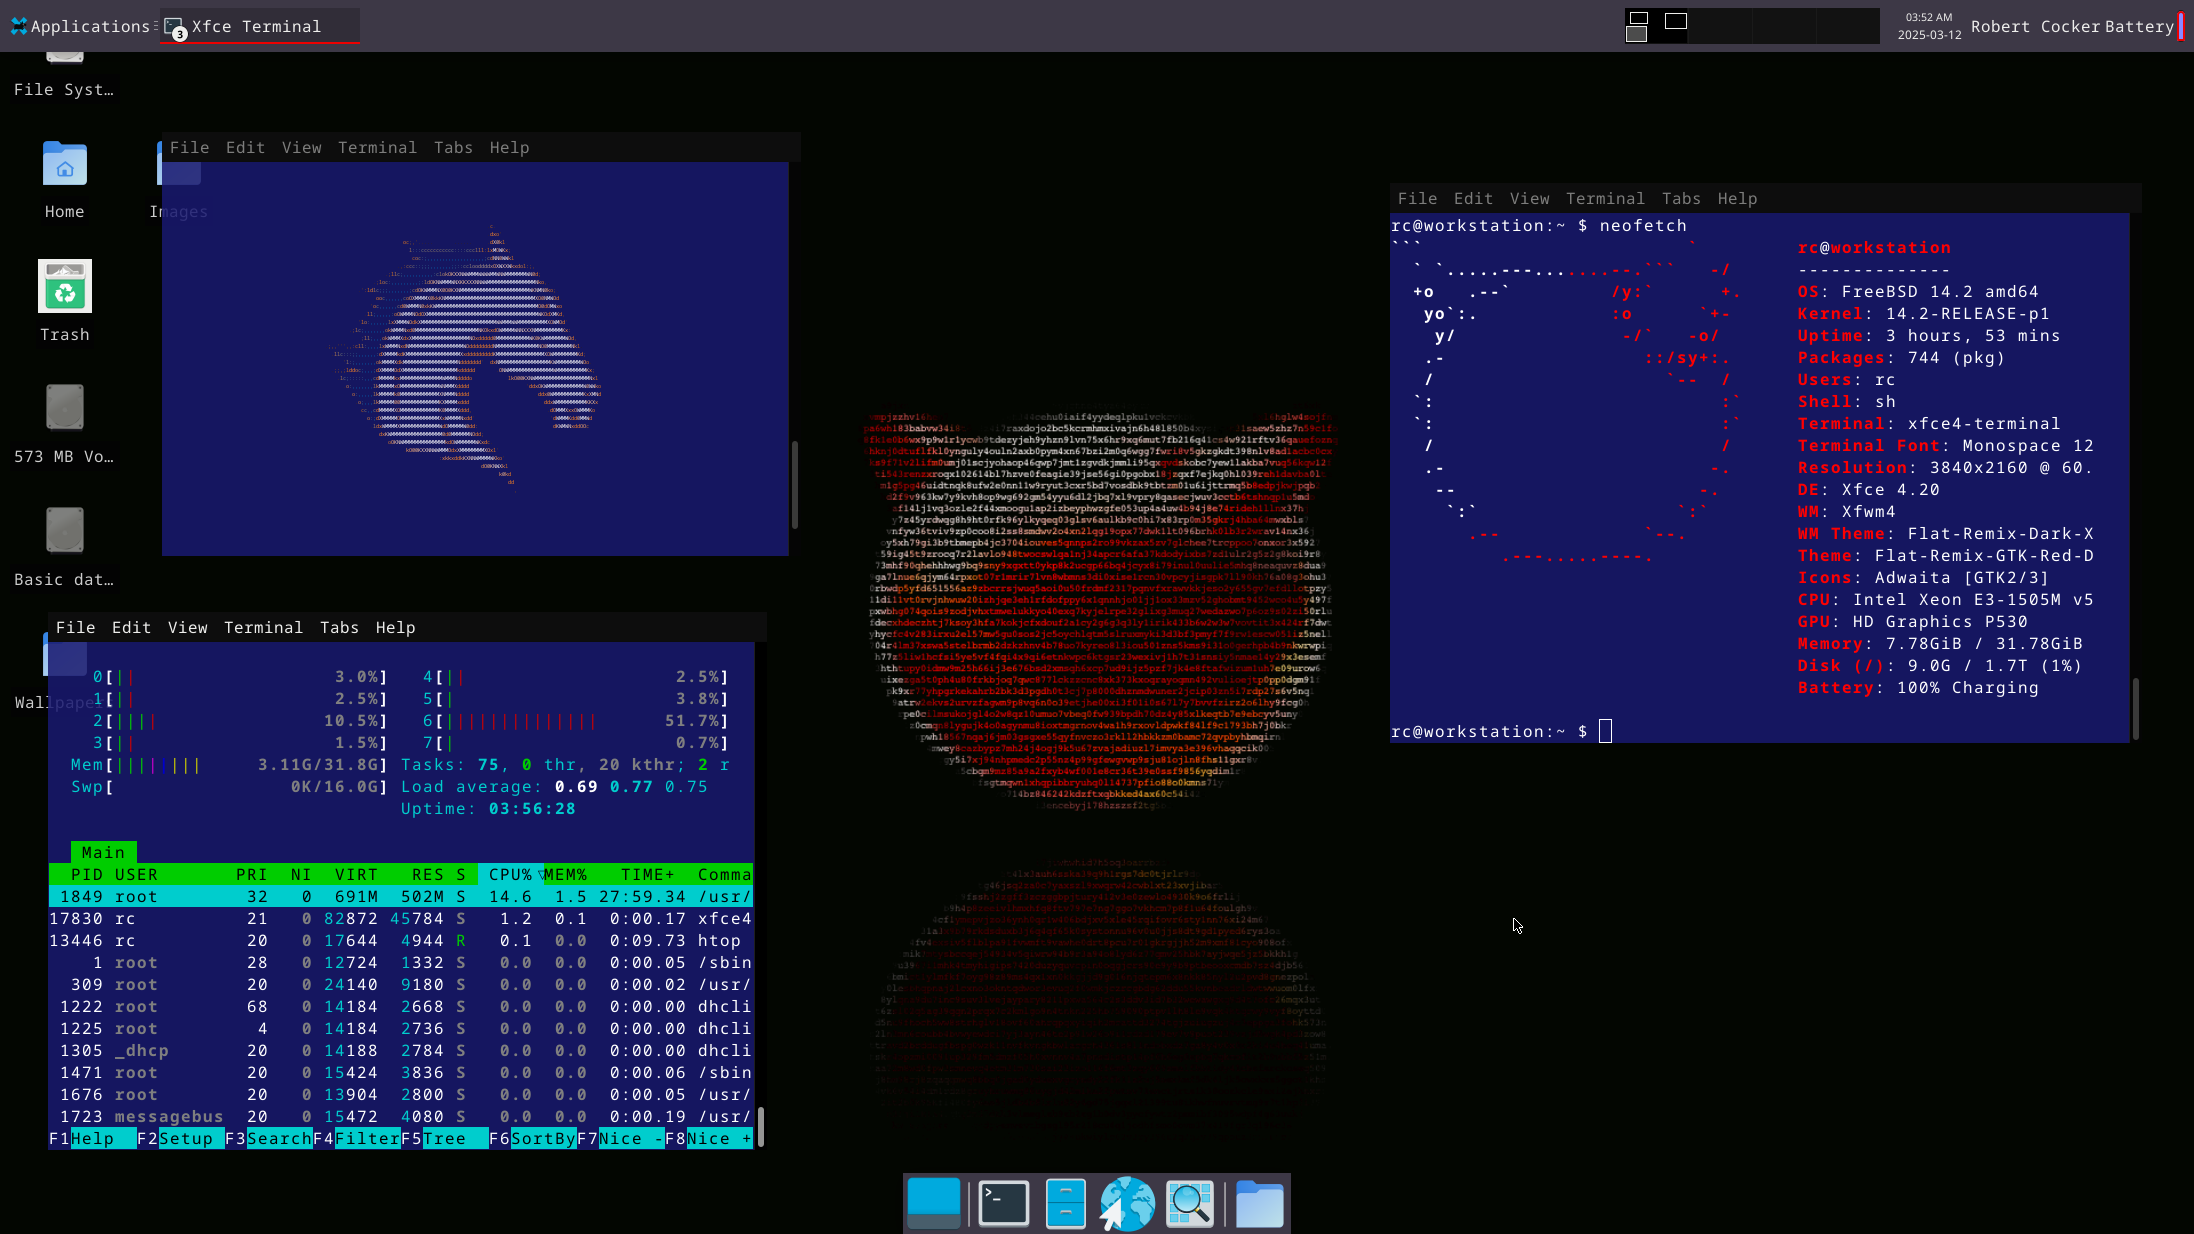Image resolution: width=2194 pixels, height=1234 pixels.
Task: Switch to second workspace in pager
Action: pyautogui.click(x=1720, y=26)
